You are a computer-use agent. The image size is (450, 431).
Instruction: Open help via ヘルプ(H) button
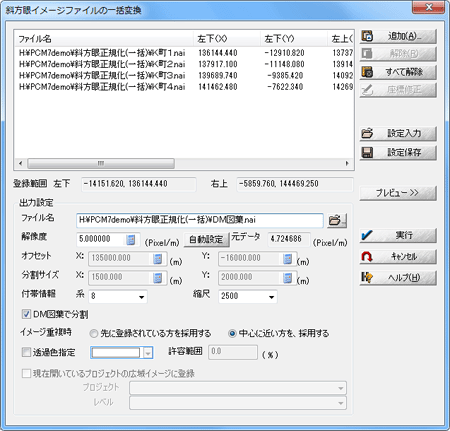pyautogui.click(x=398, y=278)
